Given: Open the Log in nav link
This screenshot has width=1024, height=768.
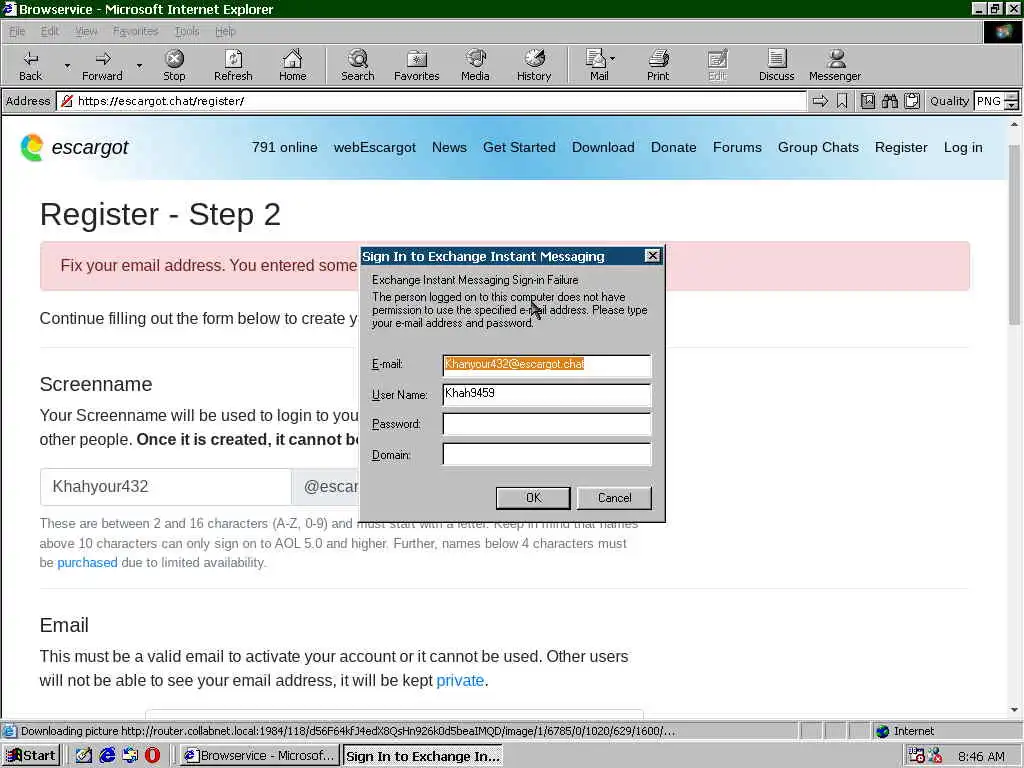Looking at the screenshot, I should point(963,148).
